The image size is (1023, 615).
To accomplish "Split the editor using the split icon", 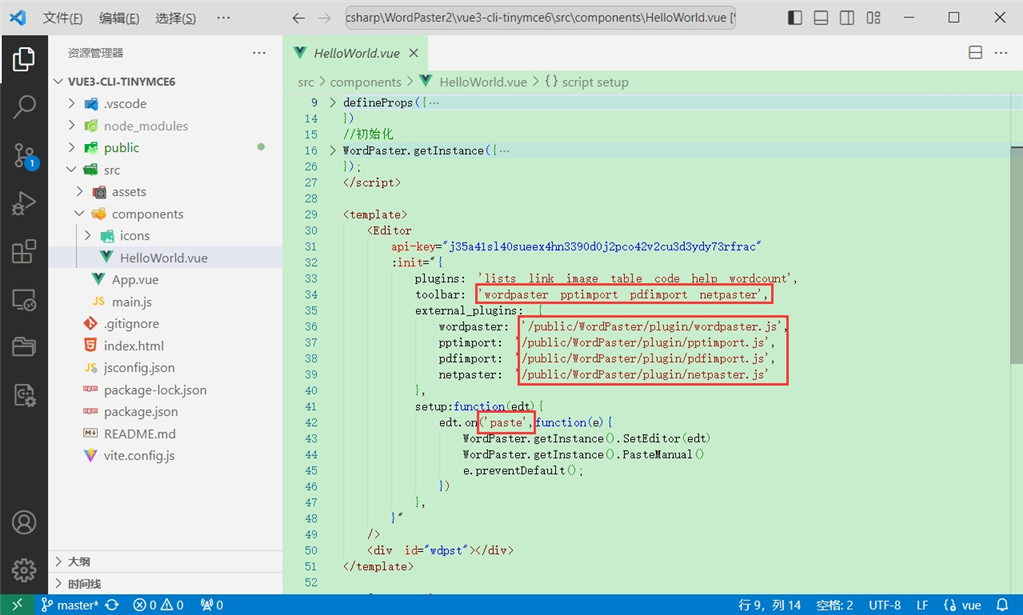I will click(976, 52).
